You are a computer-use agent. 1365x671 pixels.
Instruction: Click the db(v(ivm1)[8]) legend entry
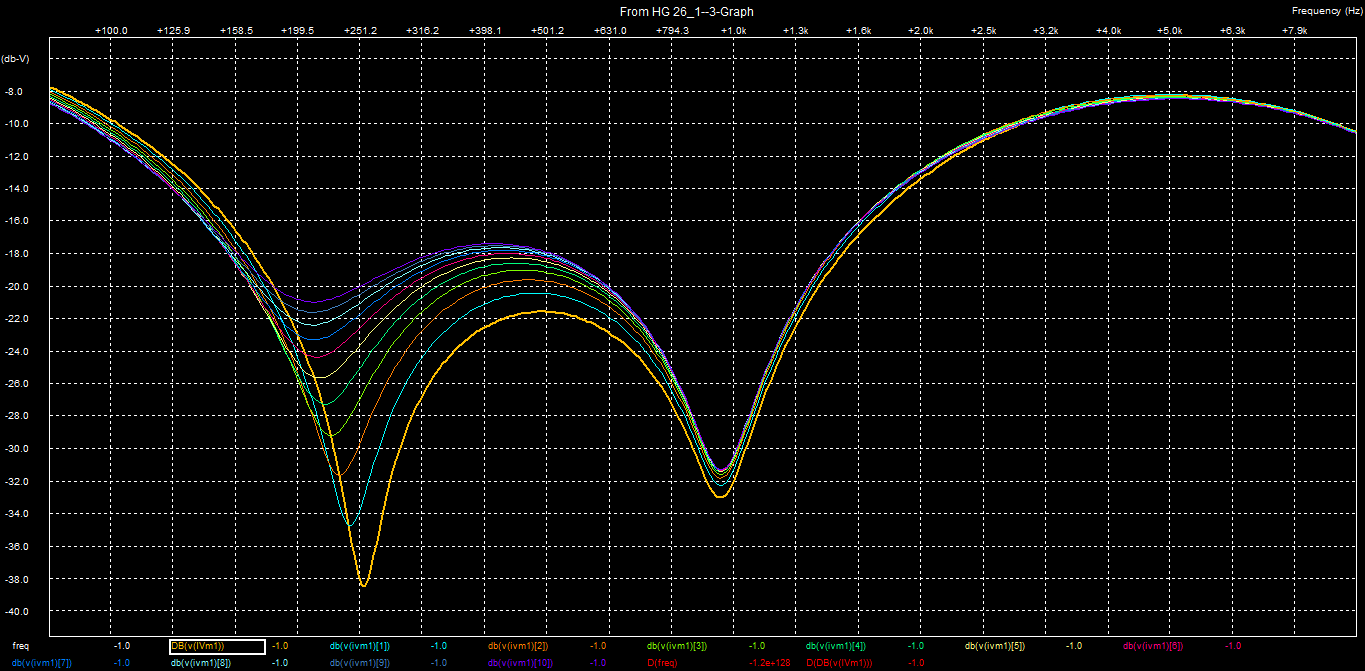click(x=200, y=662)
